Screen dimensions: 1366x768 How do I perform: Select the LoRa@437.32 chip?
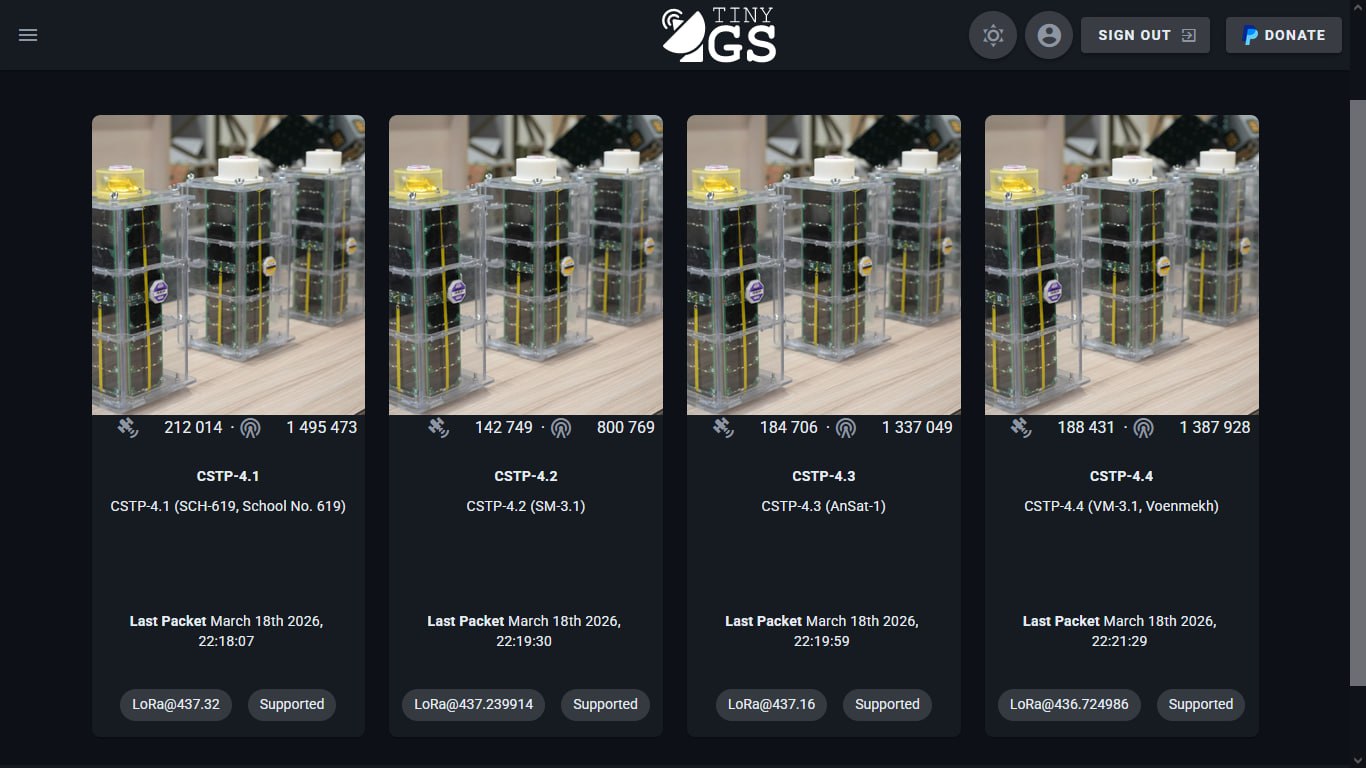[176, 704]
